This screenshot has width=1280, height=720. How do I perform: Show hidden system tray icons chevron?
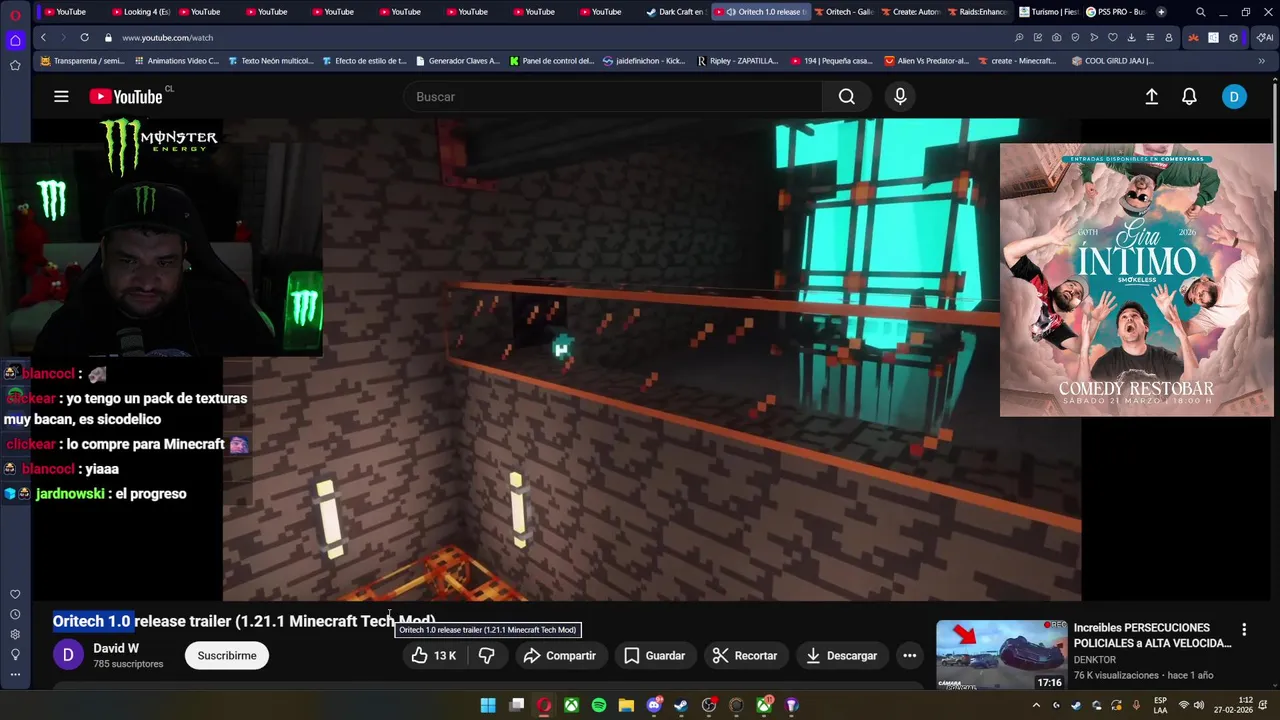(x=1036, y=705)
